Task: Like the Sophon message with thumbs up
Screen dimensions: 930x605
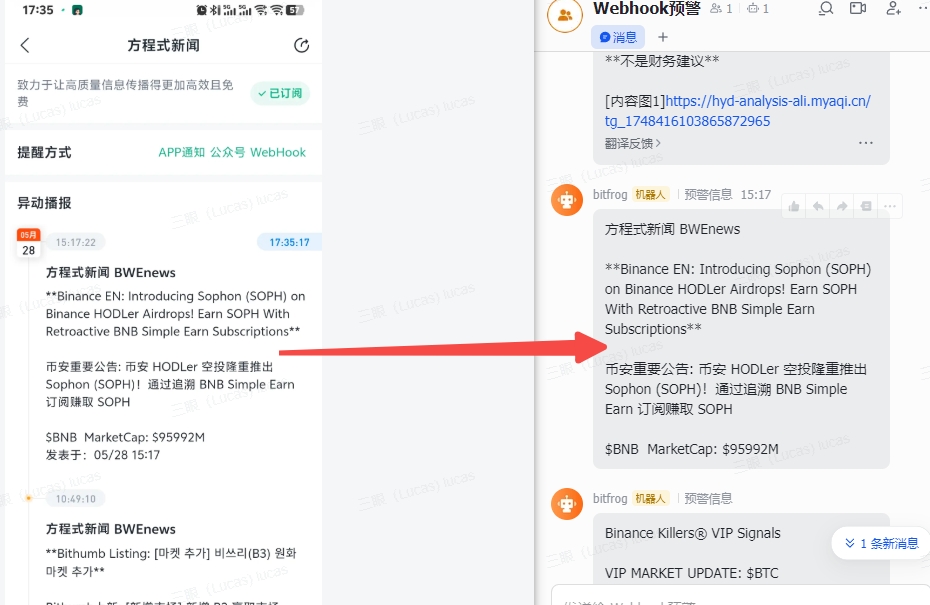Action: pos(794,206)
